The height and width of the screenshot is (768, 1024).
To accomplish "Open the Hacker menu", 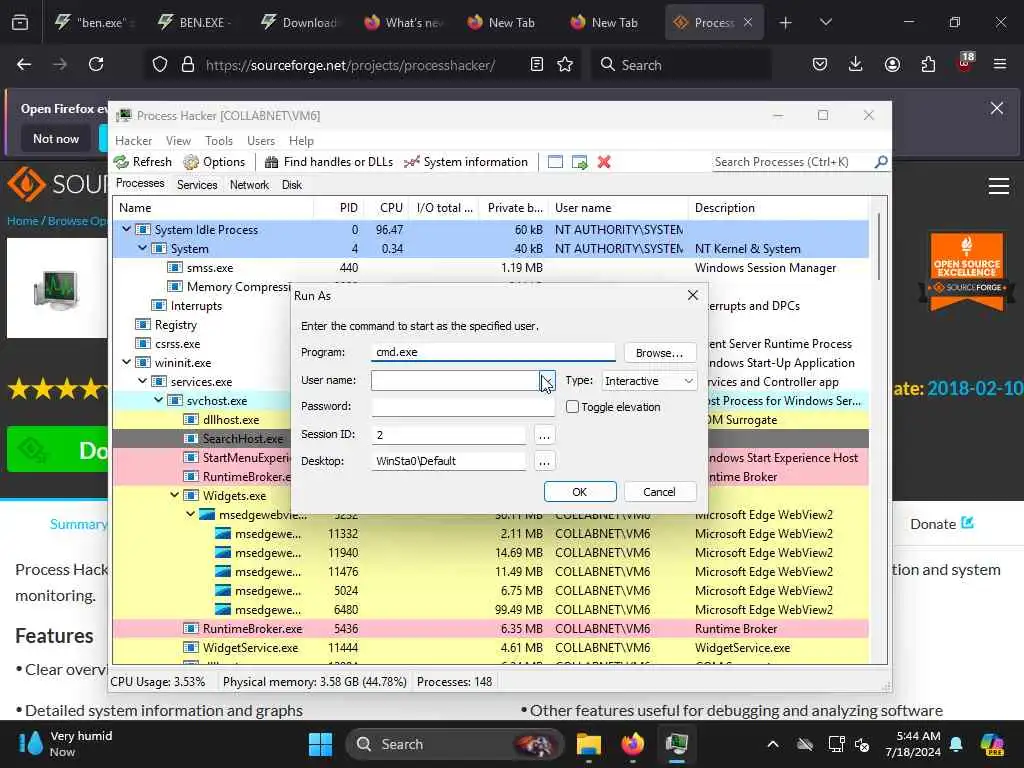I will [133, 141].
